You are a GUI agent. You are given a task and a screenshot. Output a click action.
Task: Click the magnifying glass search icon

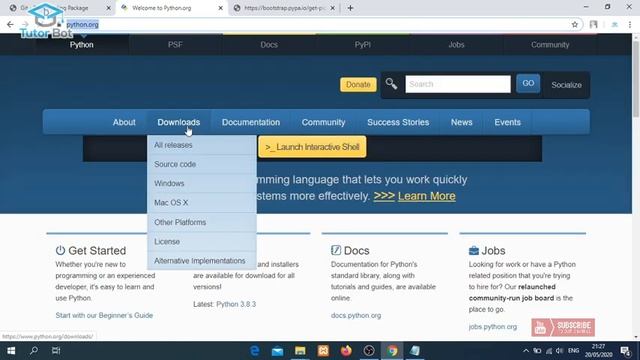click(391, 84)
